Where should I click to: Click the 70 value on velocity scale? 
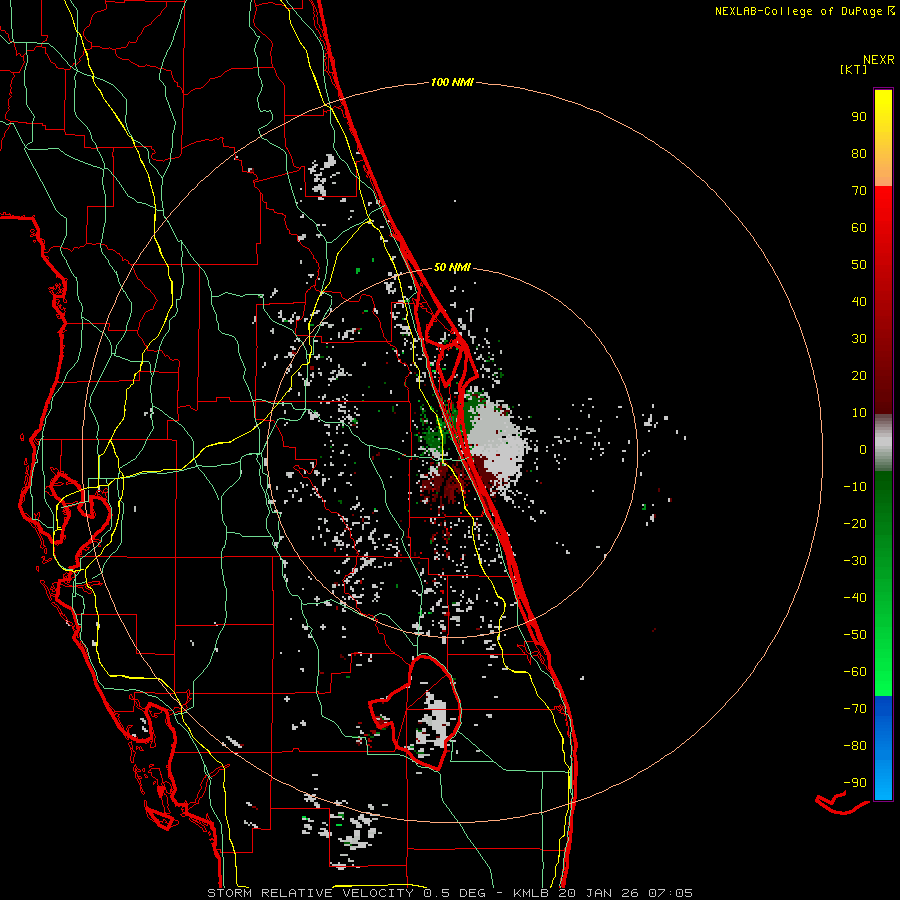tap(859, 191)
